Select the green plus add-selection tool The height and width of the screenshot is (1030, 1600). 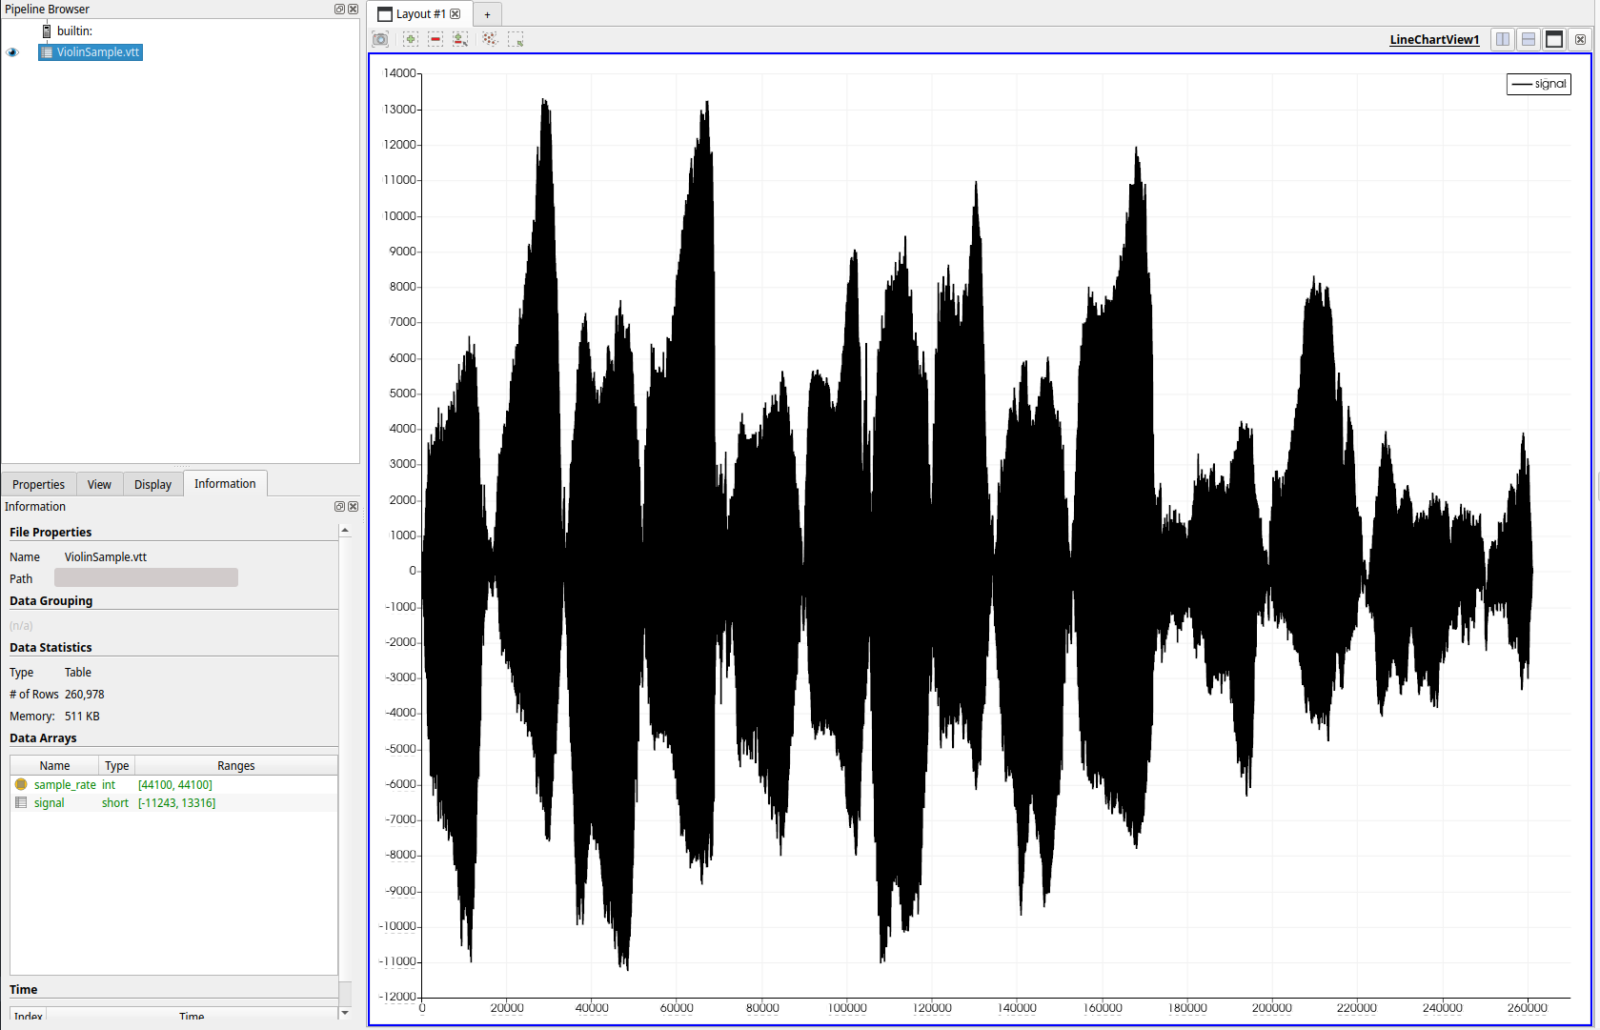point(410,38)
